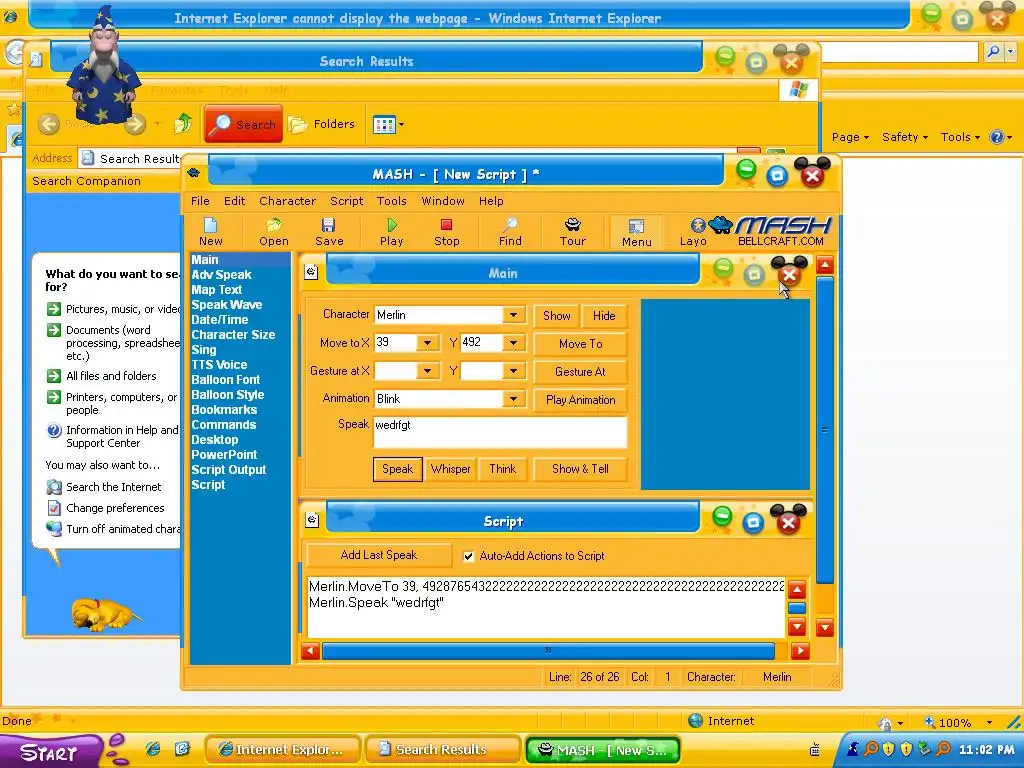Screen dimensions: 1024x768
Task: Open the MASH Edit menu
Action: click(x=234, y=201)
